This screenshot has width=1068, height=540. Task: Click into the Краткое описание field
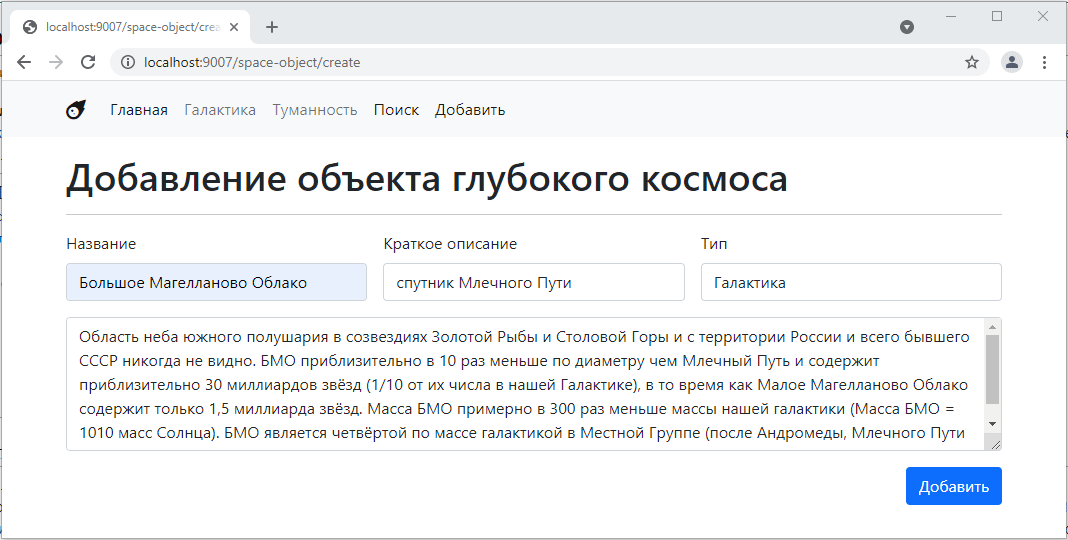(533, 282)
